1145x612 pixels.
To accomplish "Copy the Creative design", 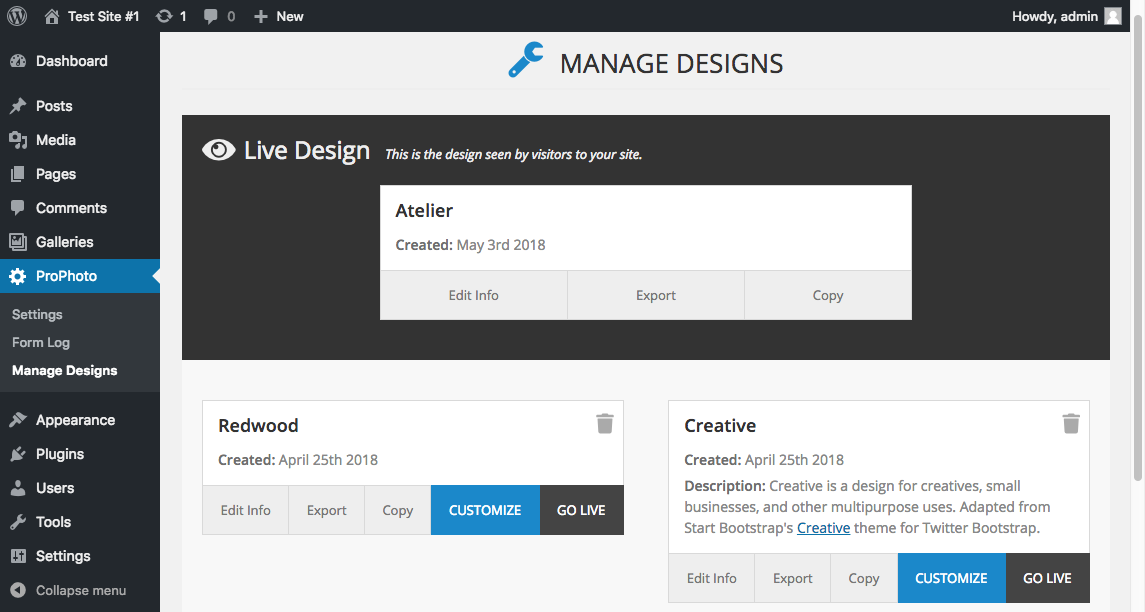I will [x=864, y=578].
